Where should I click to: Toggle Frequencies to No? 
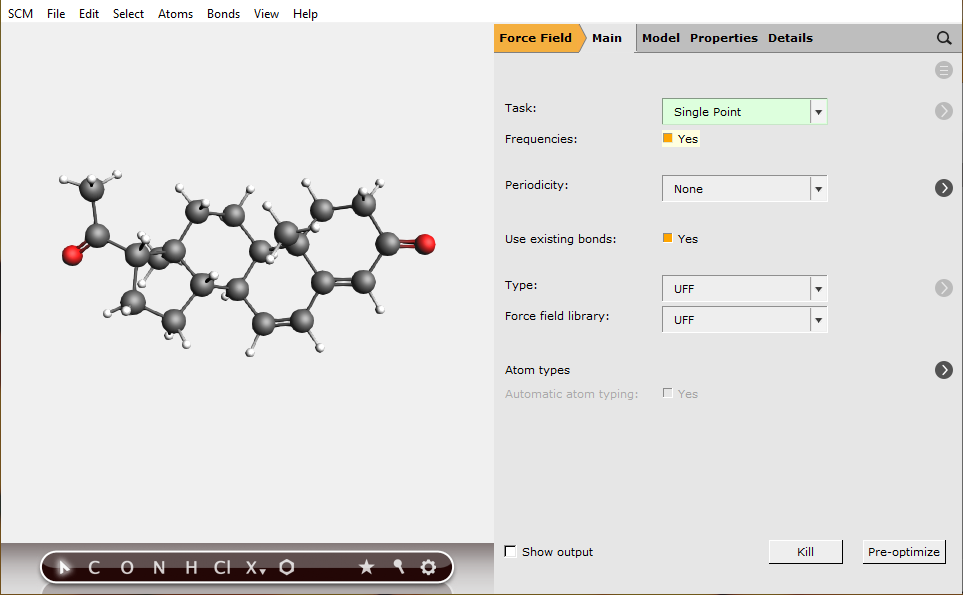click(x=668, y=139)
